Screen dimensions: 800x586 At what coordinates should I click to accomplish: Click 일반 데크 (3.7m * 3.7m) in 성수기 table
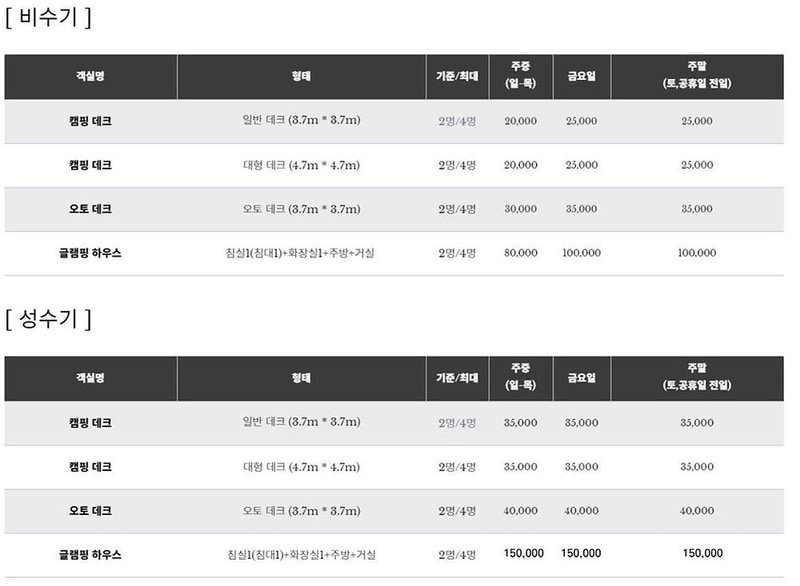[x=301, y=422]
